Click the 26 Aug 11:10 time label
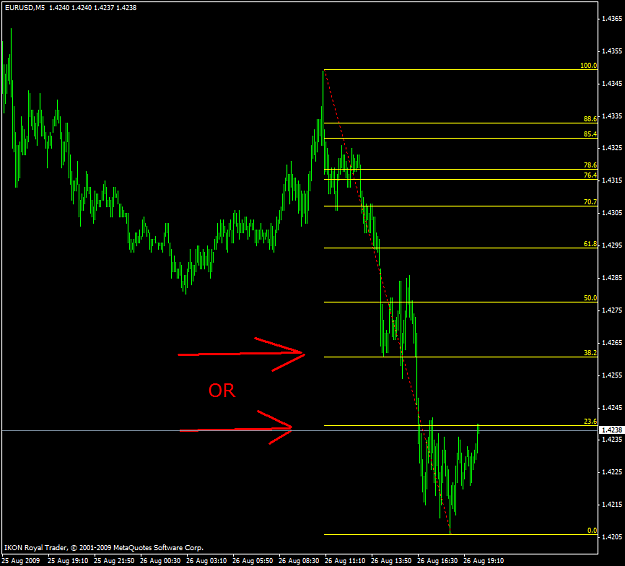The width and height of the screenshot is (625, 566). tap(345, 561)
